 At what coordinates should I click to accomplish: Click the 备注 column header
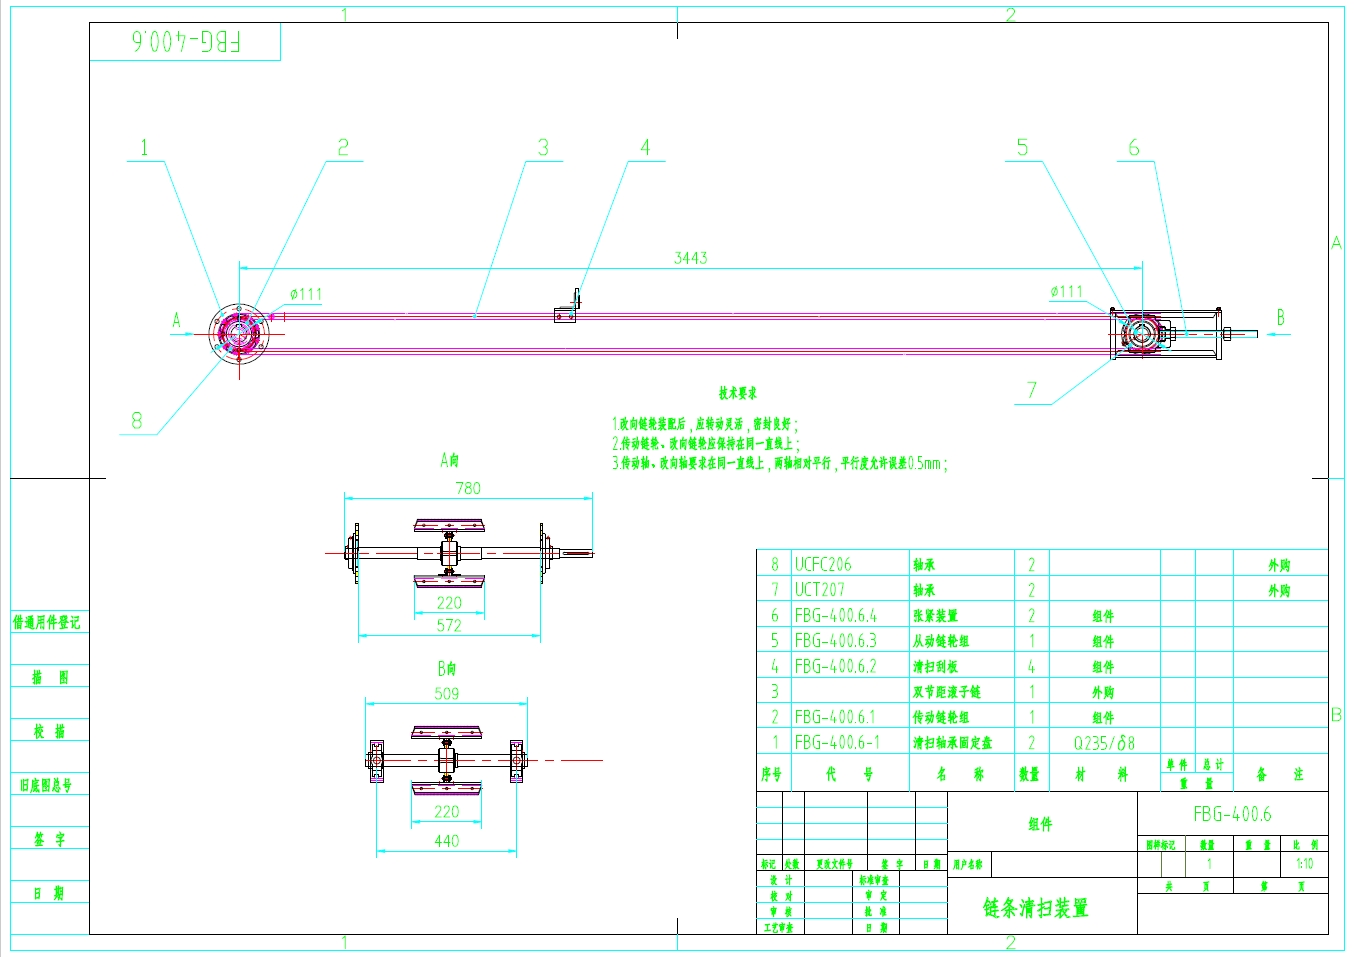[x=1280, y=773]
